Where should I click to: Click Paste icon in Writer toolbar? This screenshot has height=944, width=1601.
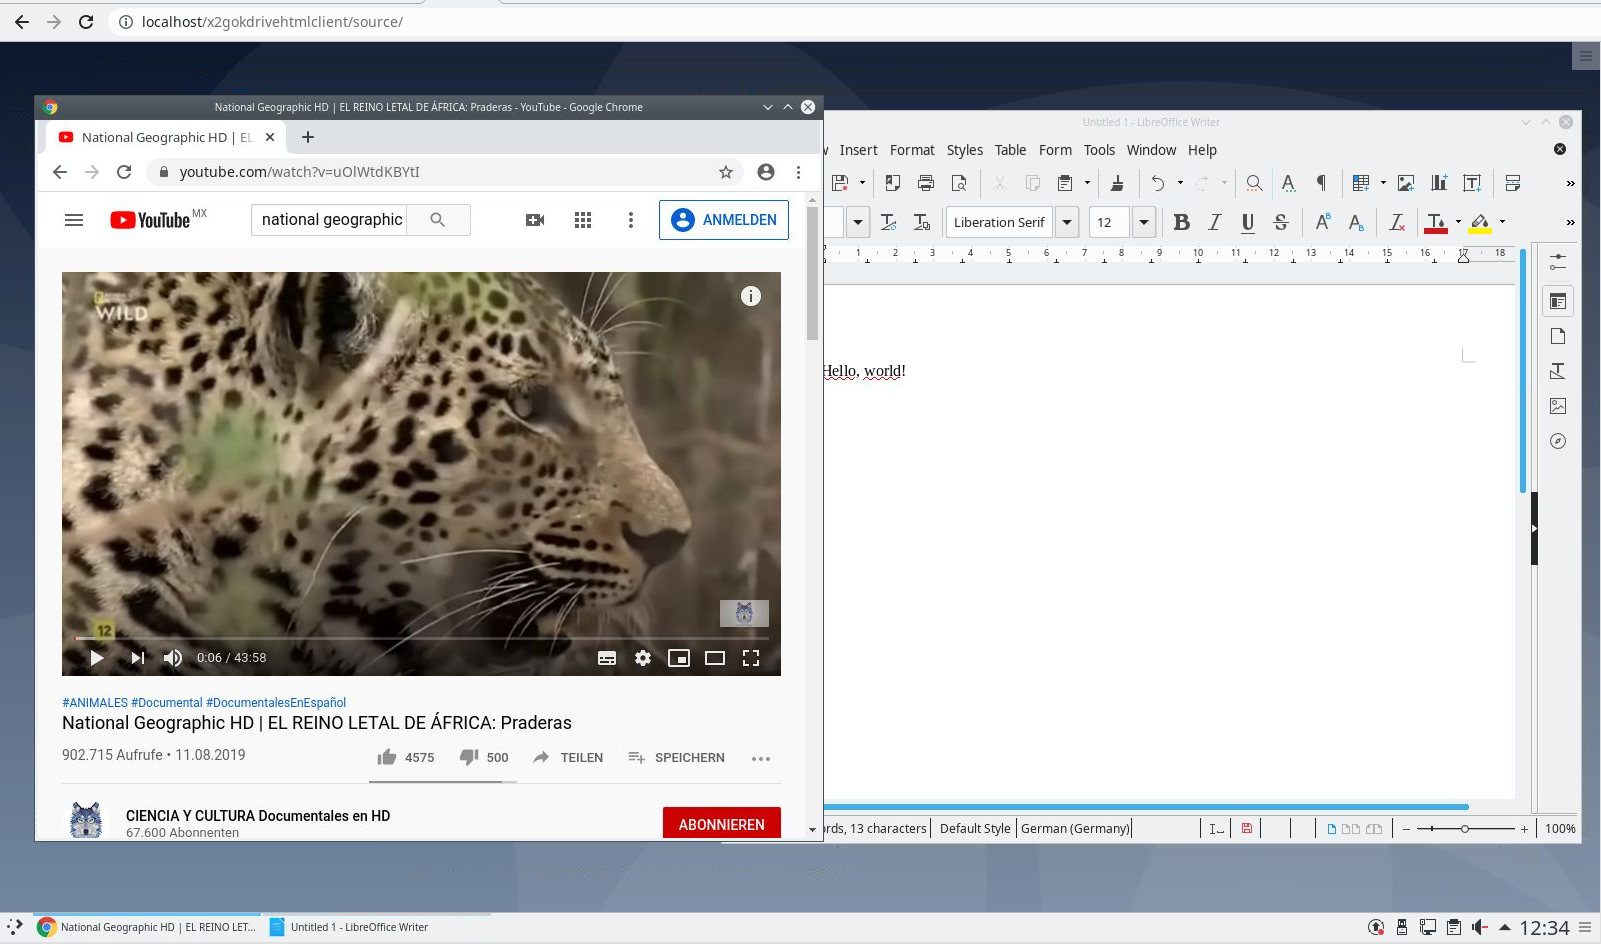[1065, 183]
